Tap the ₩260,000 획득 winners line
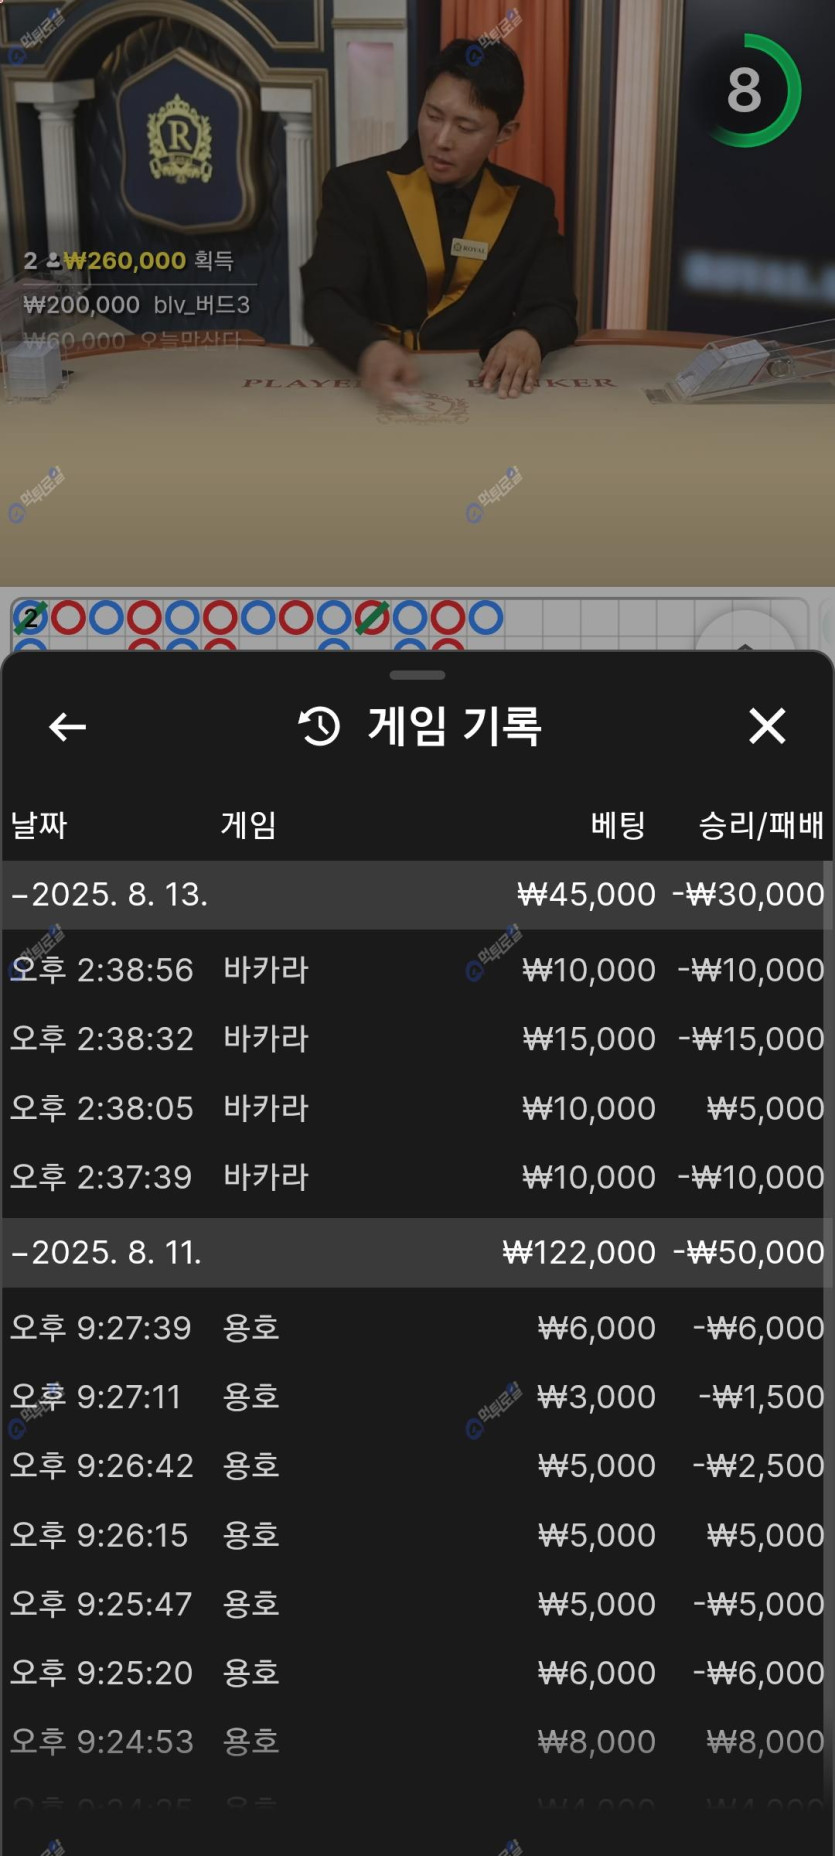The height and width of the screenshot is (1856, 835). (128, 261)
